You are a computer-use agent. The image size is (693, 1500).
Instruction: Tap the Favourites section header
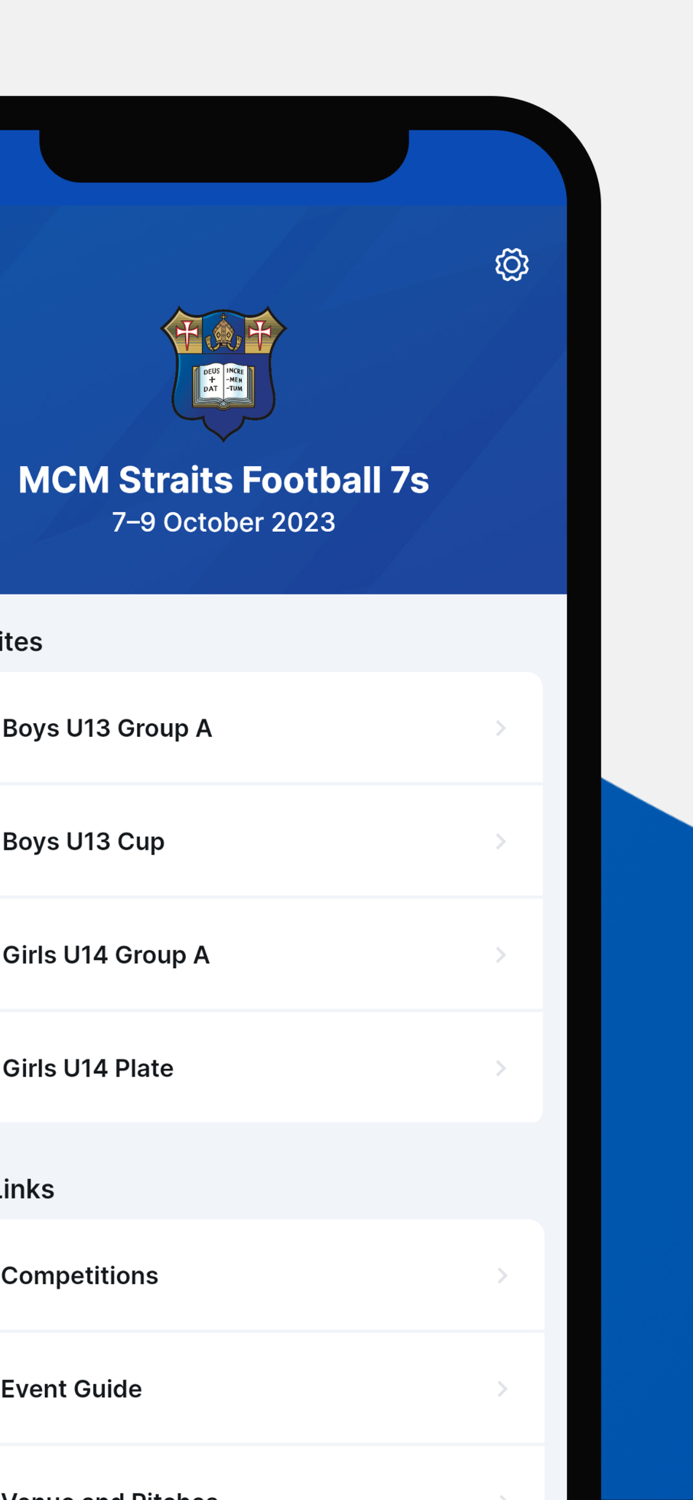tap(21, 641)
